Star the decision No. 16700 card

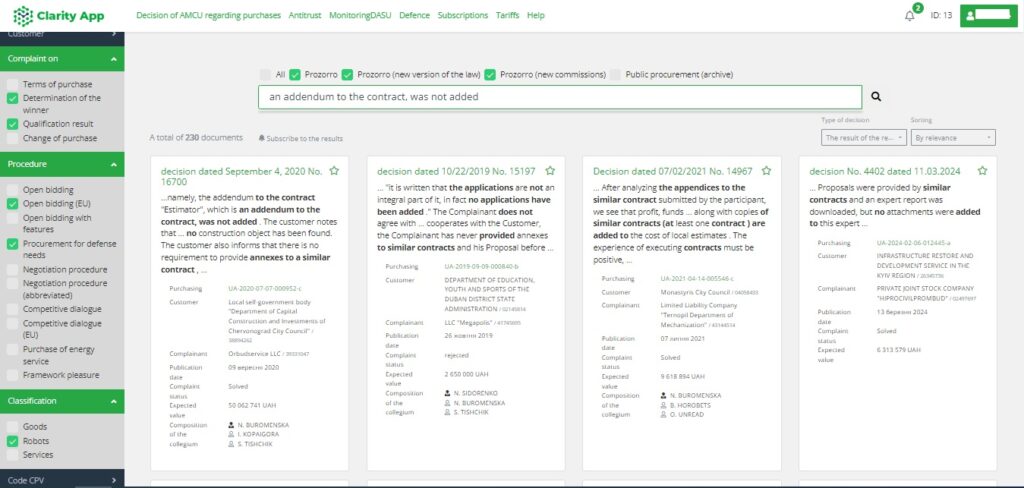point(334,171)
